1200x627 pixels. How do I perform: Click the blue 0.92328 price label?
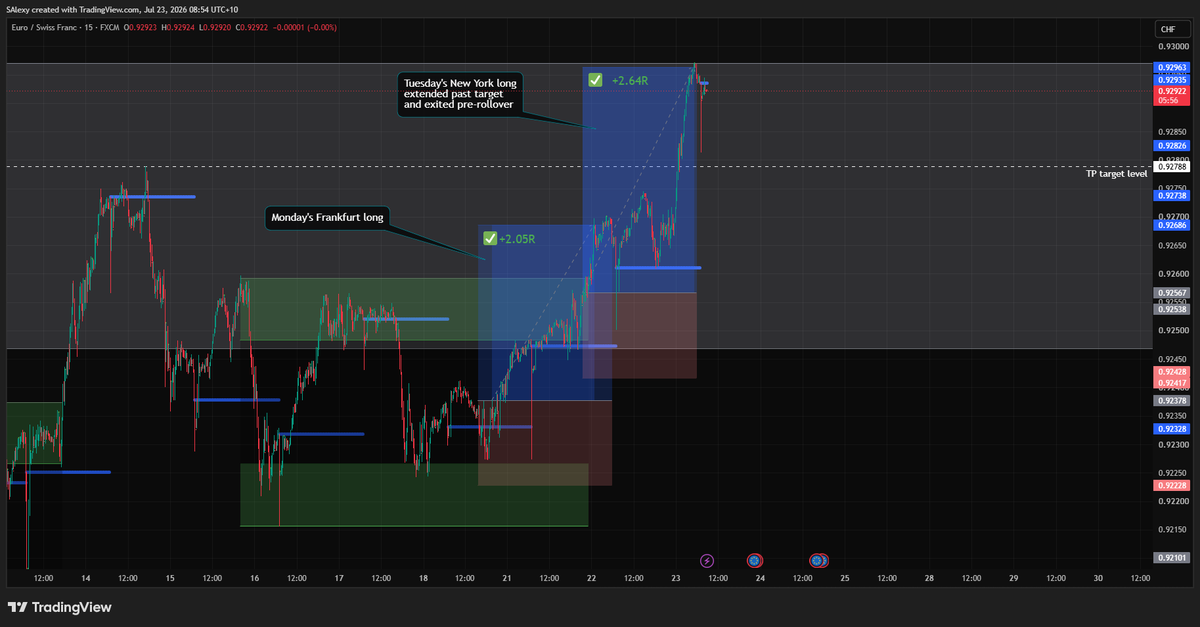(x=1172, y=429)
